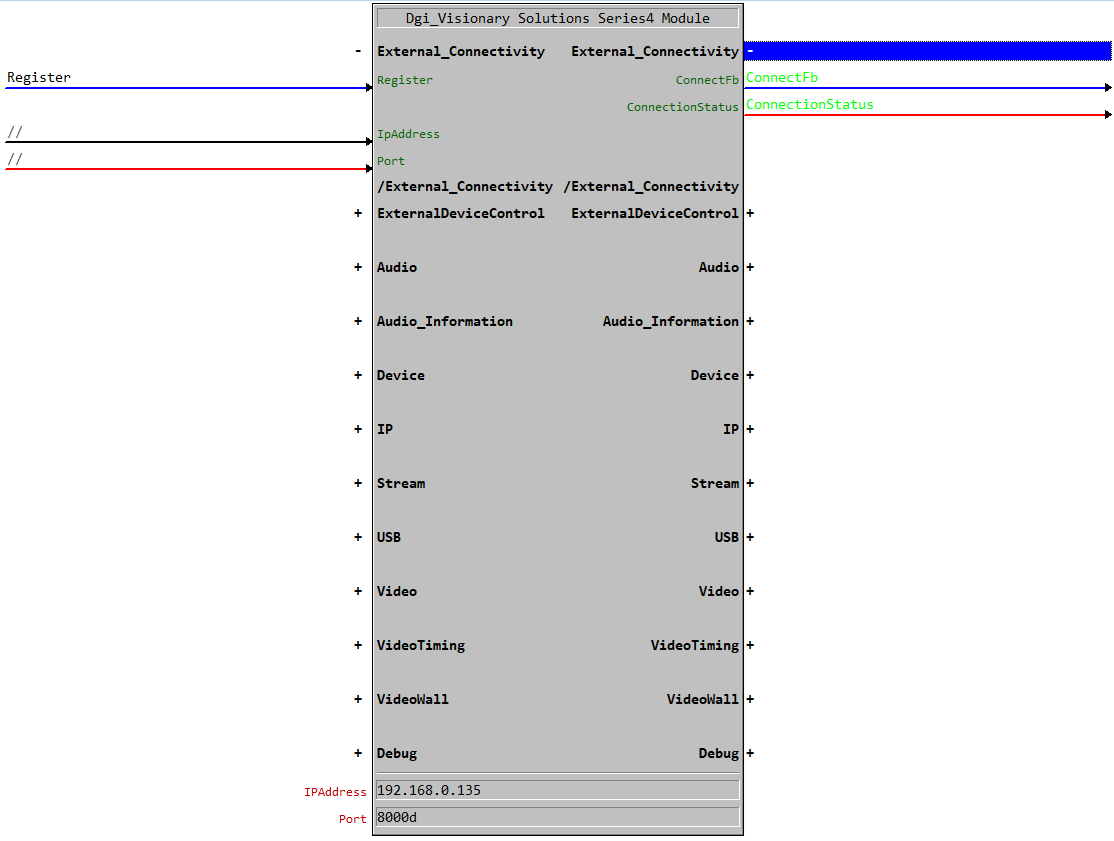This screenshot has height=841, width=1114.
Task: Expand the left Stream group
Action: point(358,483)
